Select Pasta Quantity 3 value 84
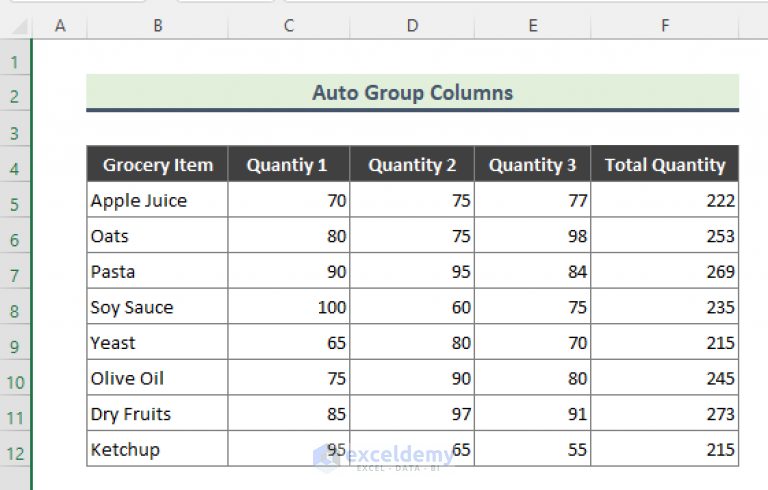The width and height of the screenshot is (768, 490). coord(533,271)
